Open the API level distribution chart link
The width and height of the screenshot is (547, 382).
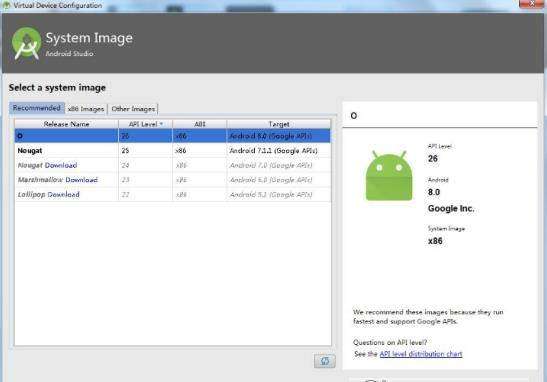pyautogui.click(x=421, y=354)
